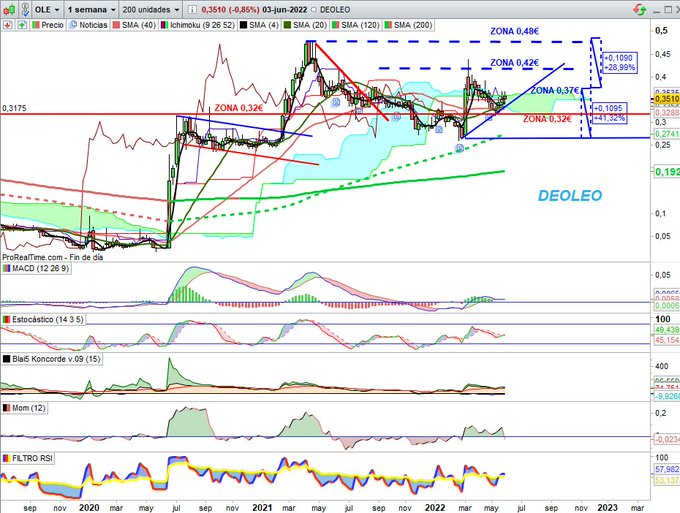
Task: Click the ZONA 0,37€ text label
Action: 555,90
